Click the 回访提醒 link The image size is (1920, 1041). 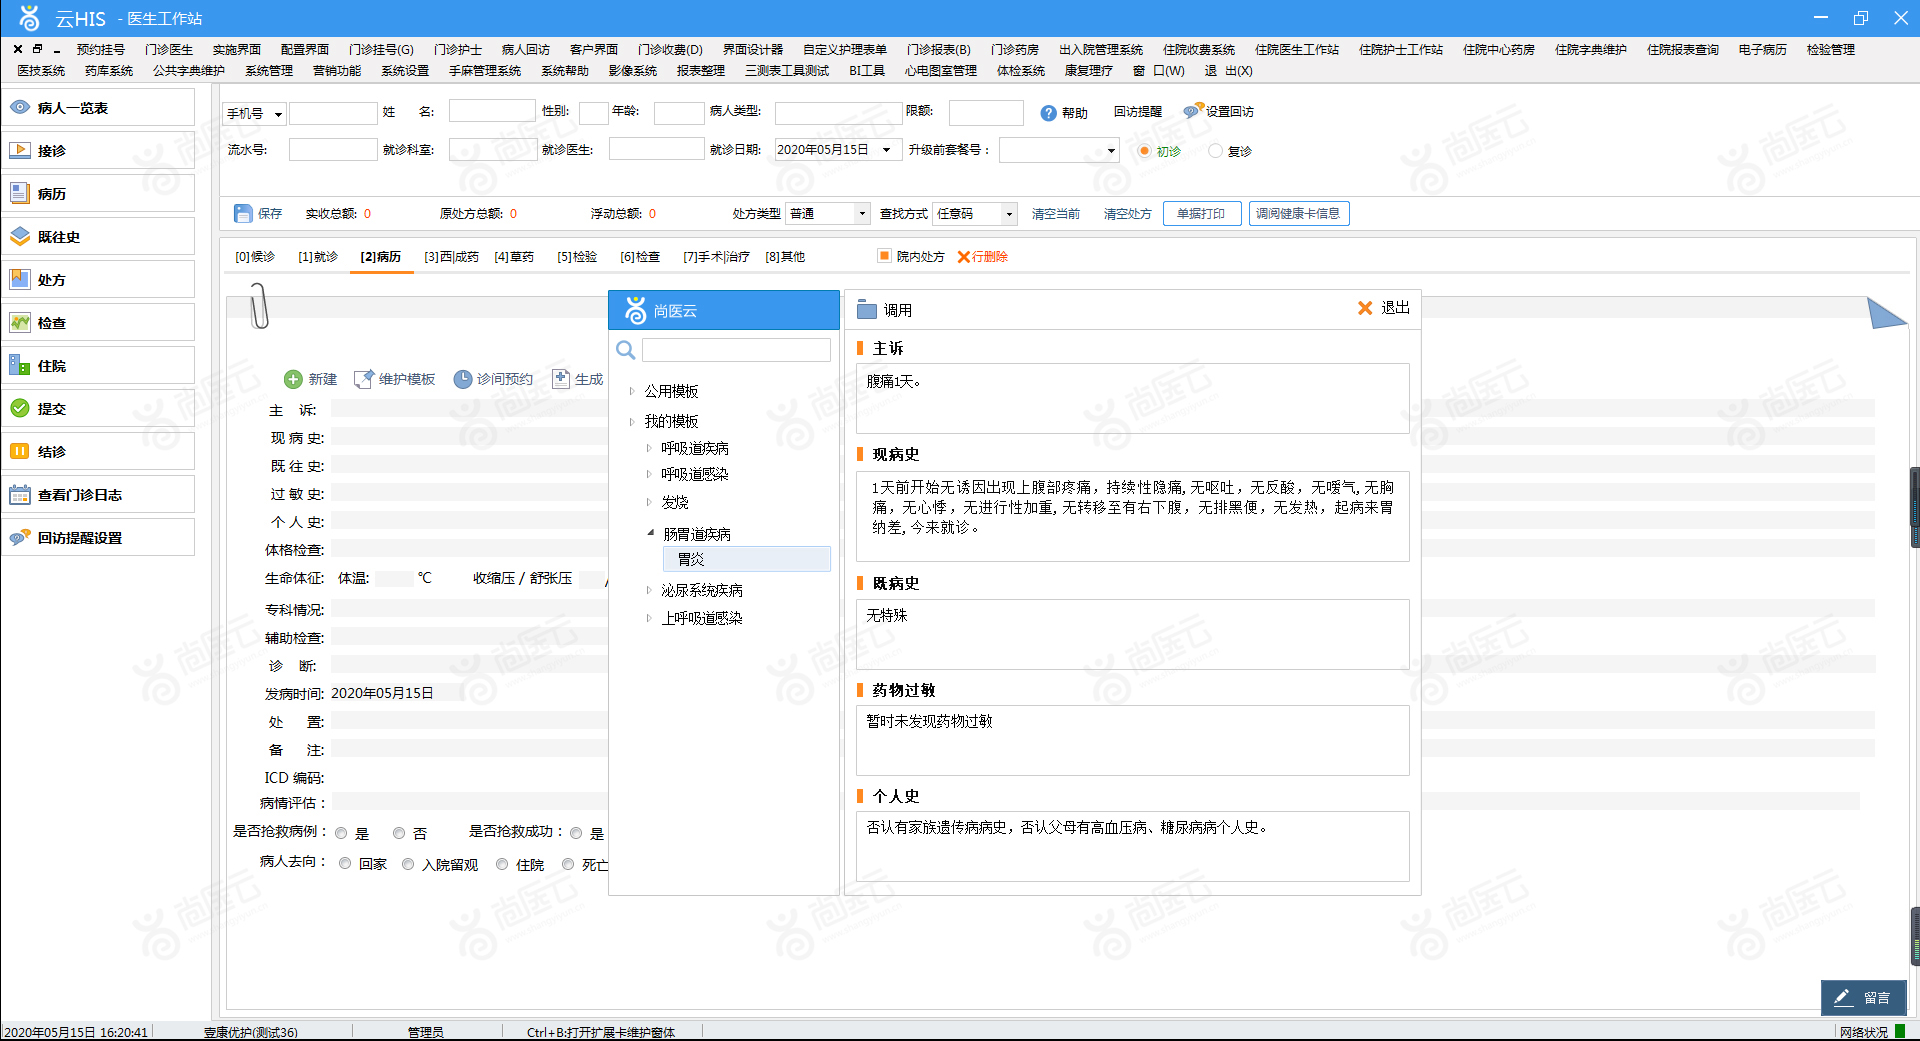click(x=1138, y=112)
